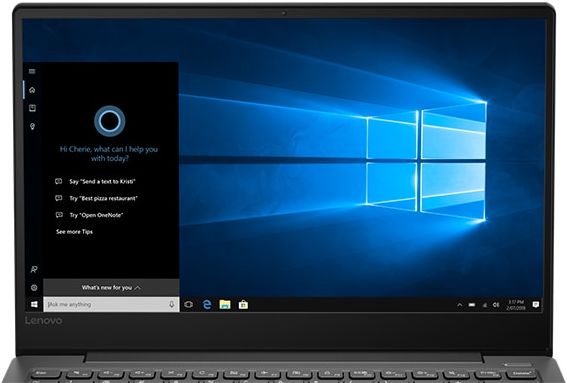
Task: Open the Action Center notification icon
Action: click(x=536, y=305)
